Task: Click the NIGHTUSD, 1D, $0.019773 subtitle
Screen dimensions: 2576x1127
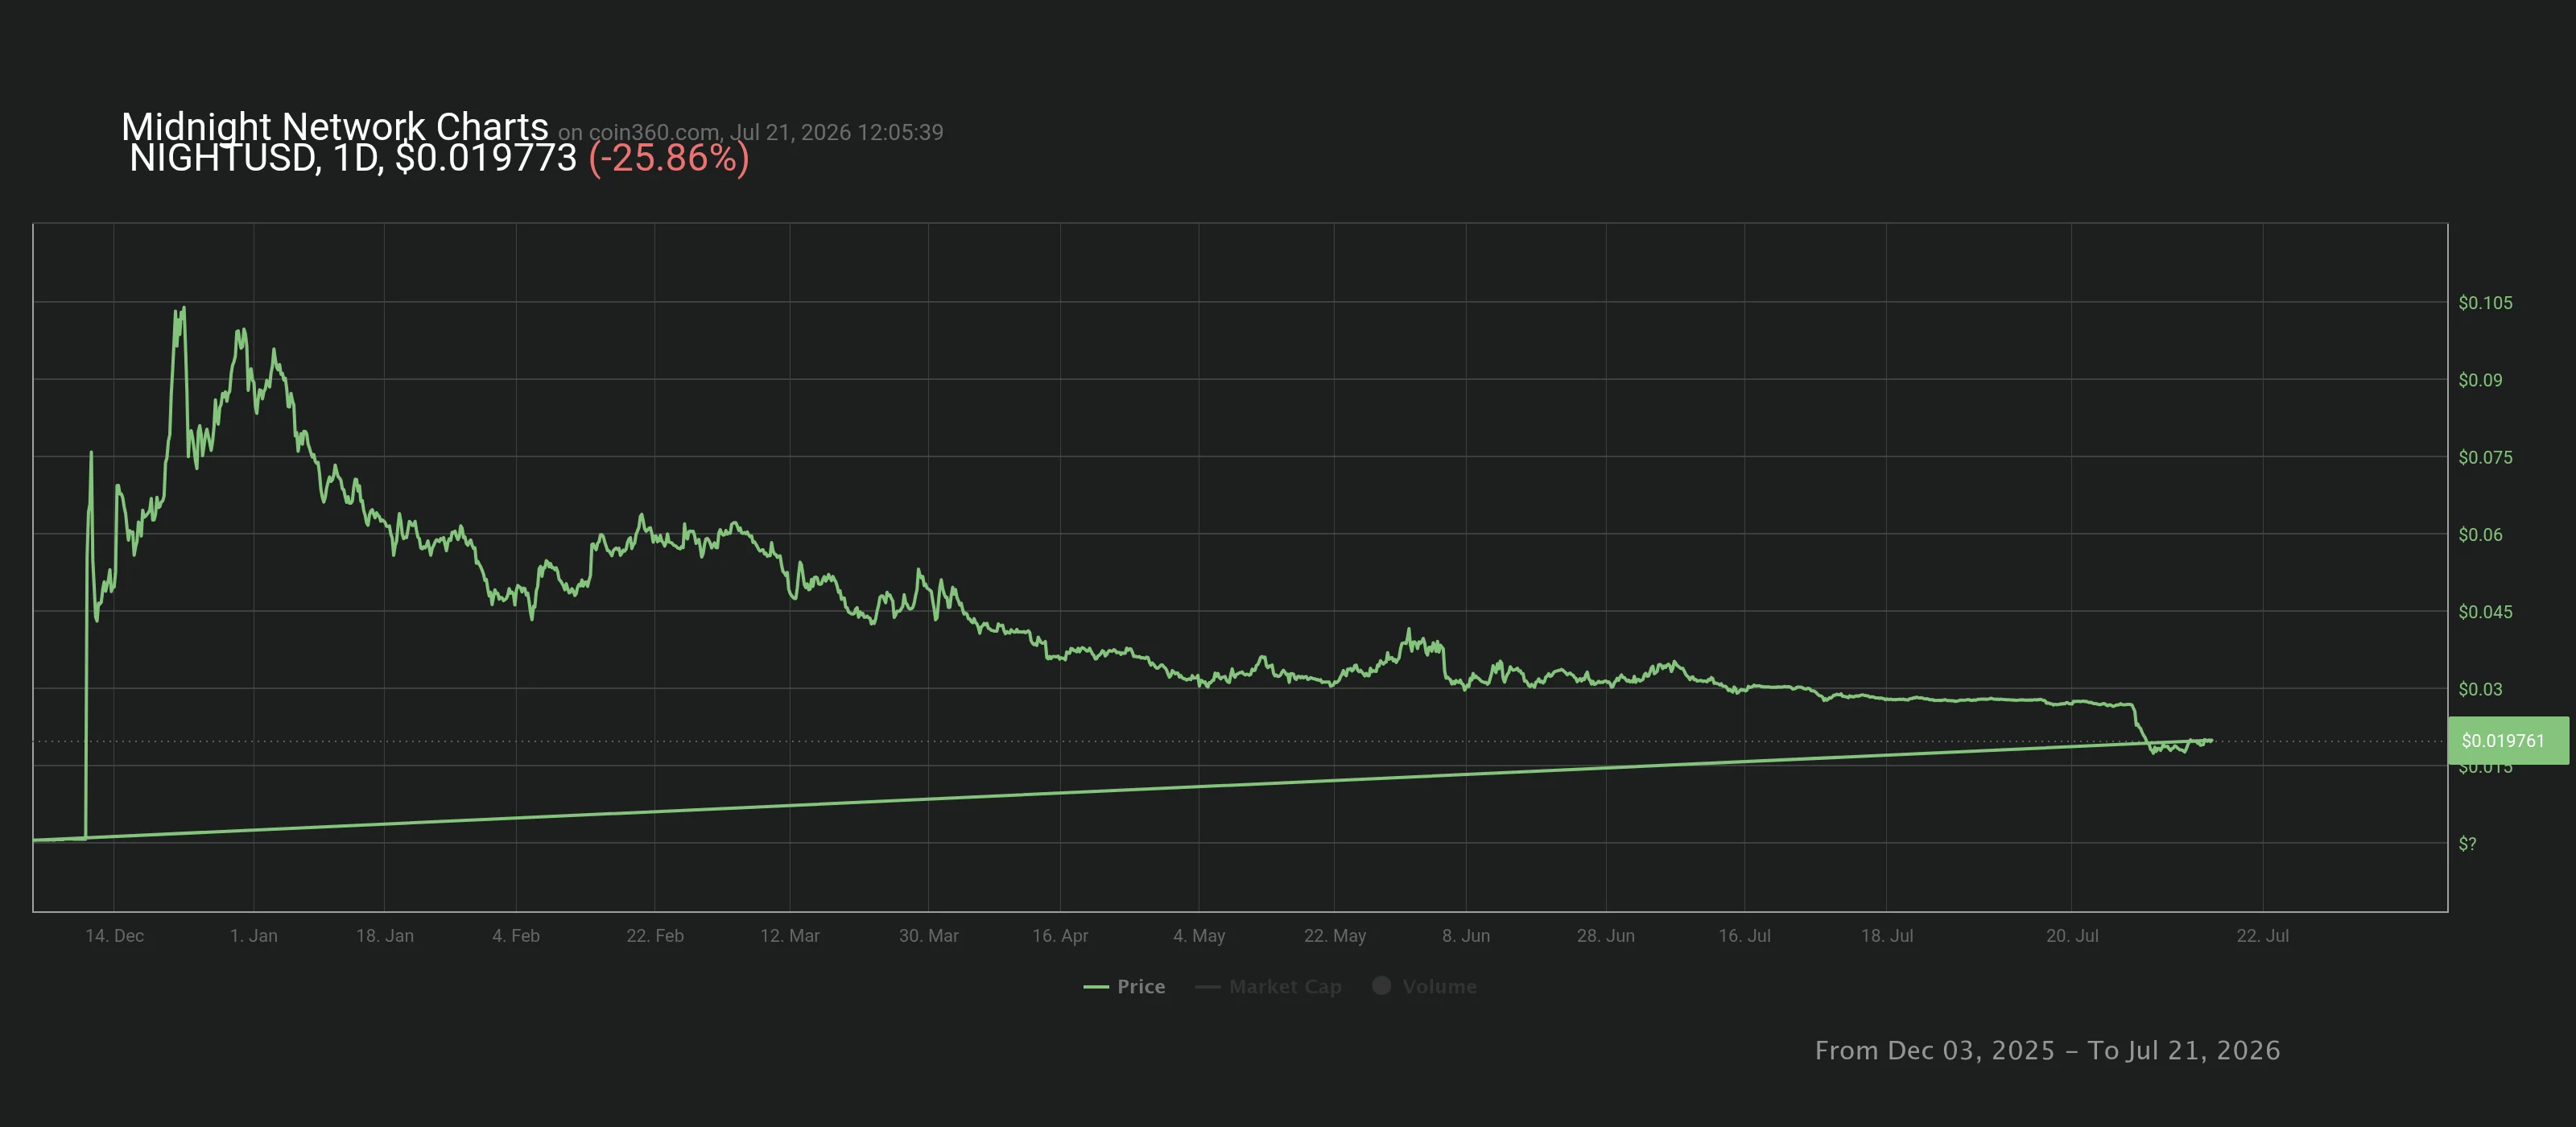Action: tap(353, 158)
